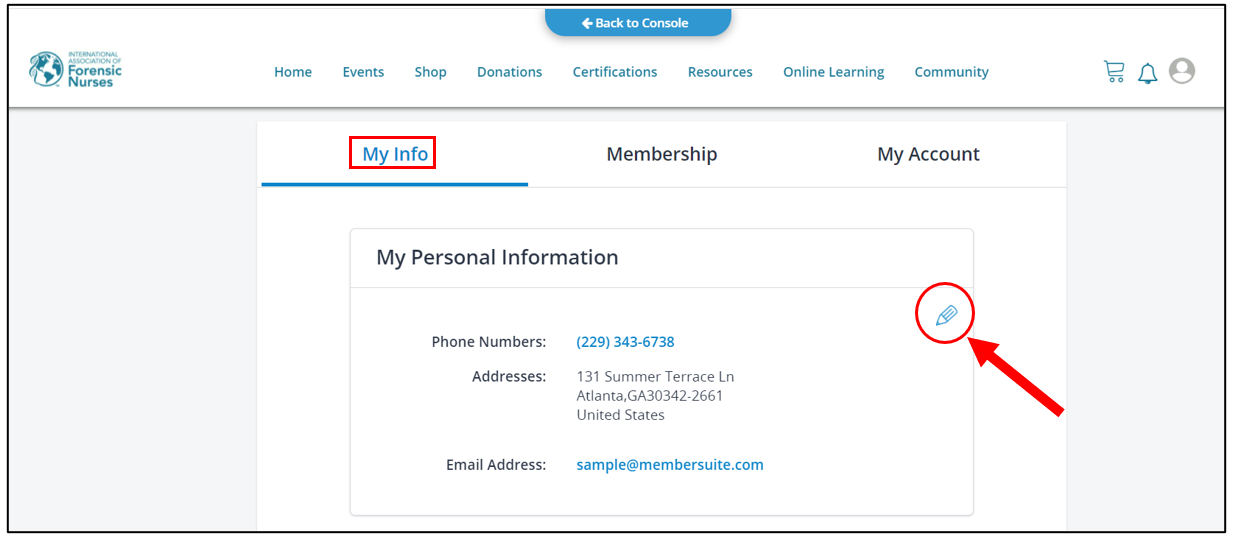The width and height of the screenshot is (1237, 542).
Task: Click the My Personal Information heading
Action: pos(497,257)
